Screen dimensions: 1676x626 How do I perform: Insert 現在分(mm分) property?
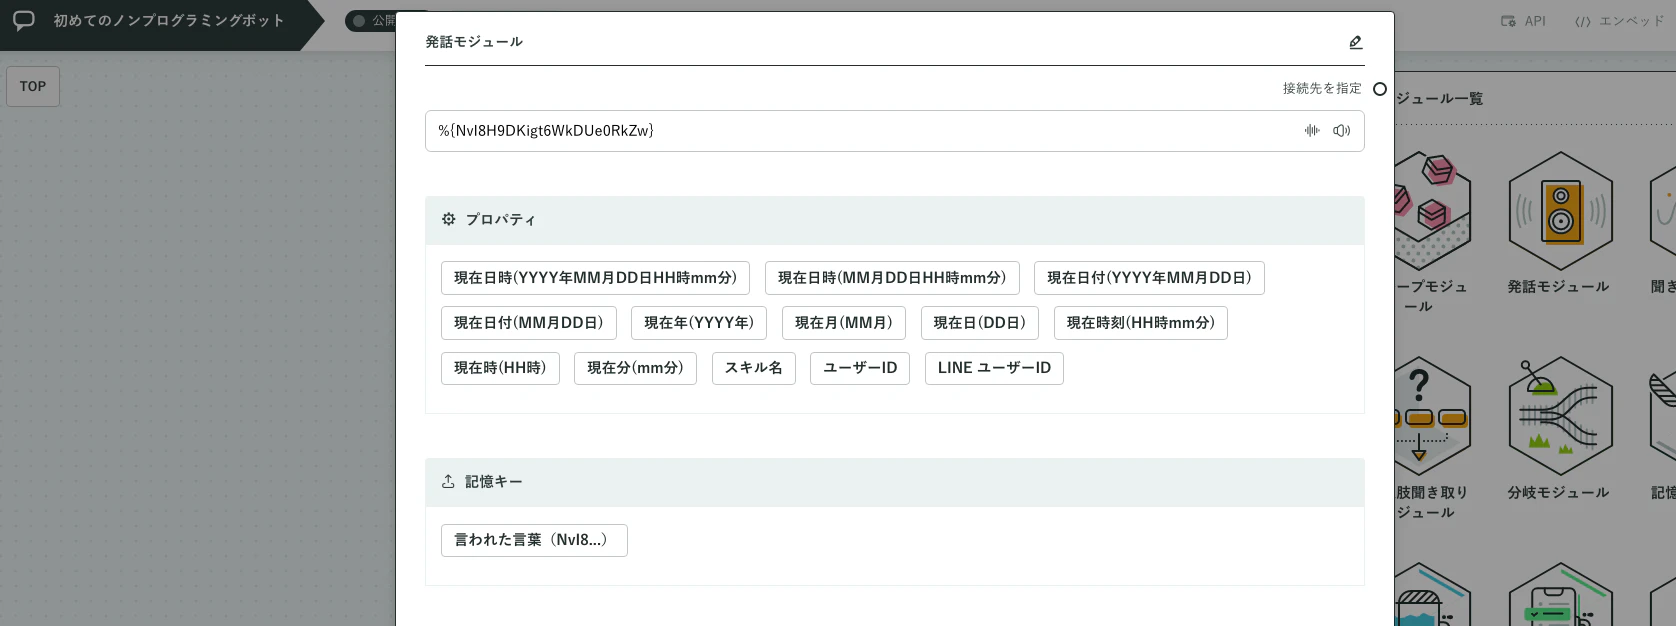[635, 368]
